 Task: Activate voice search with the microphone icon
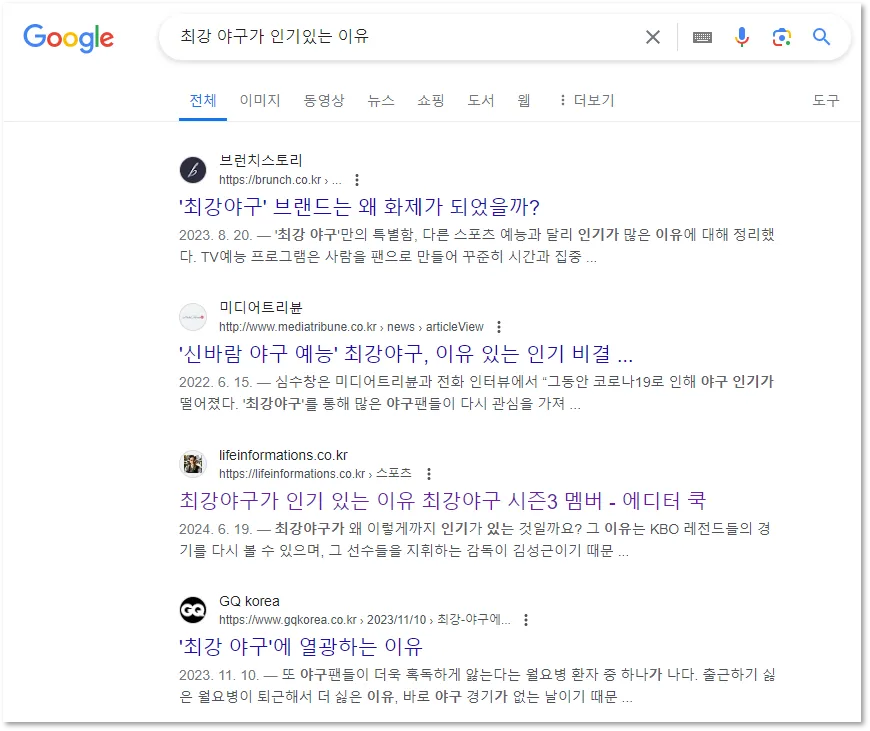741,36
